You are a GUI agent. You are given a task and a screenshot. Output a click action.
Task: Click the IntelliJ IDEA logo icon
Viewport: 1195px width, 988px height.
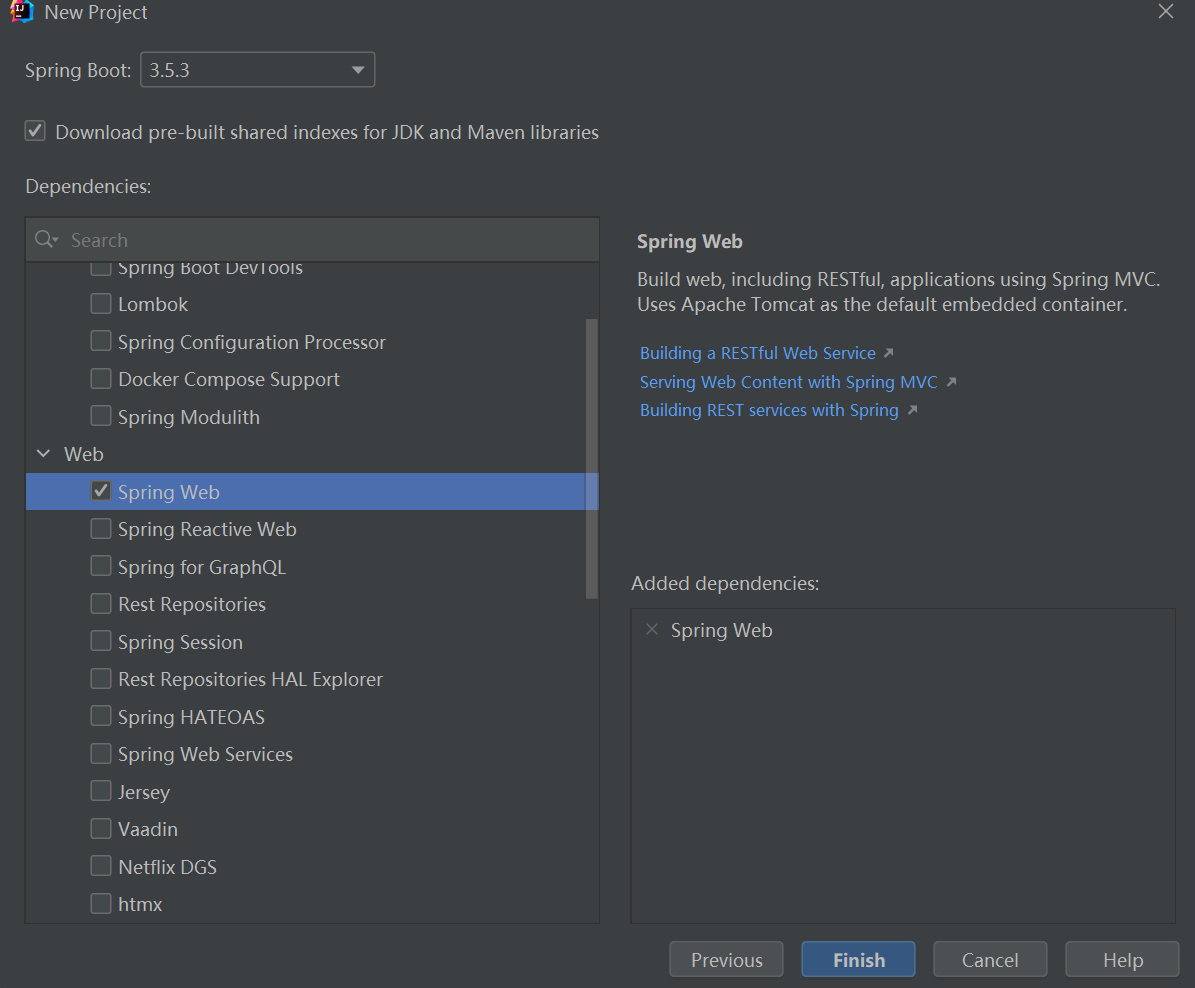[x=22, y=11]
